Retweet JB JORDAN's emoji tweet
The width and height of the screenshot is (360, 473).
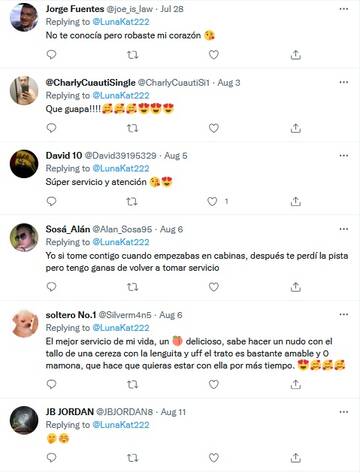tap(132, 458)
